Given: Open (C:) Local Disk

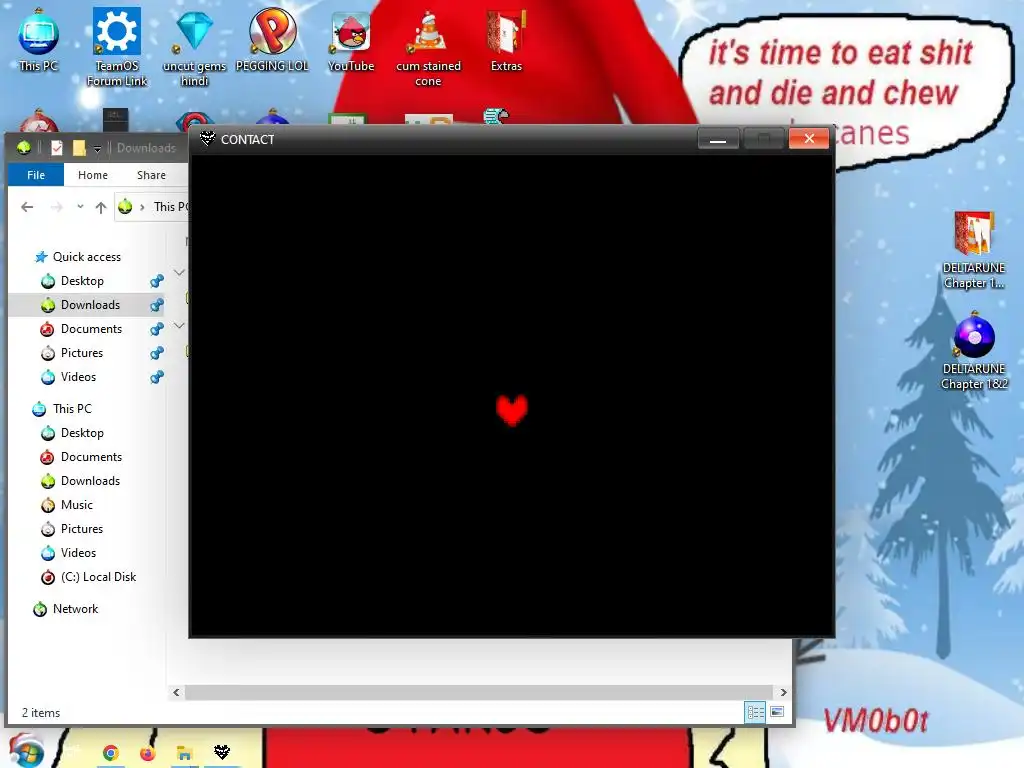Looking at the screenshot, I should pos(98,577).
